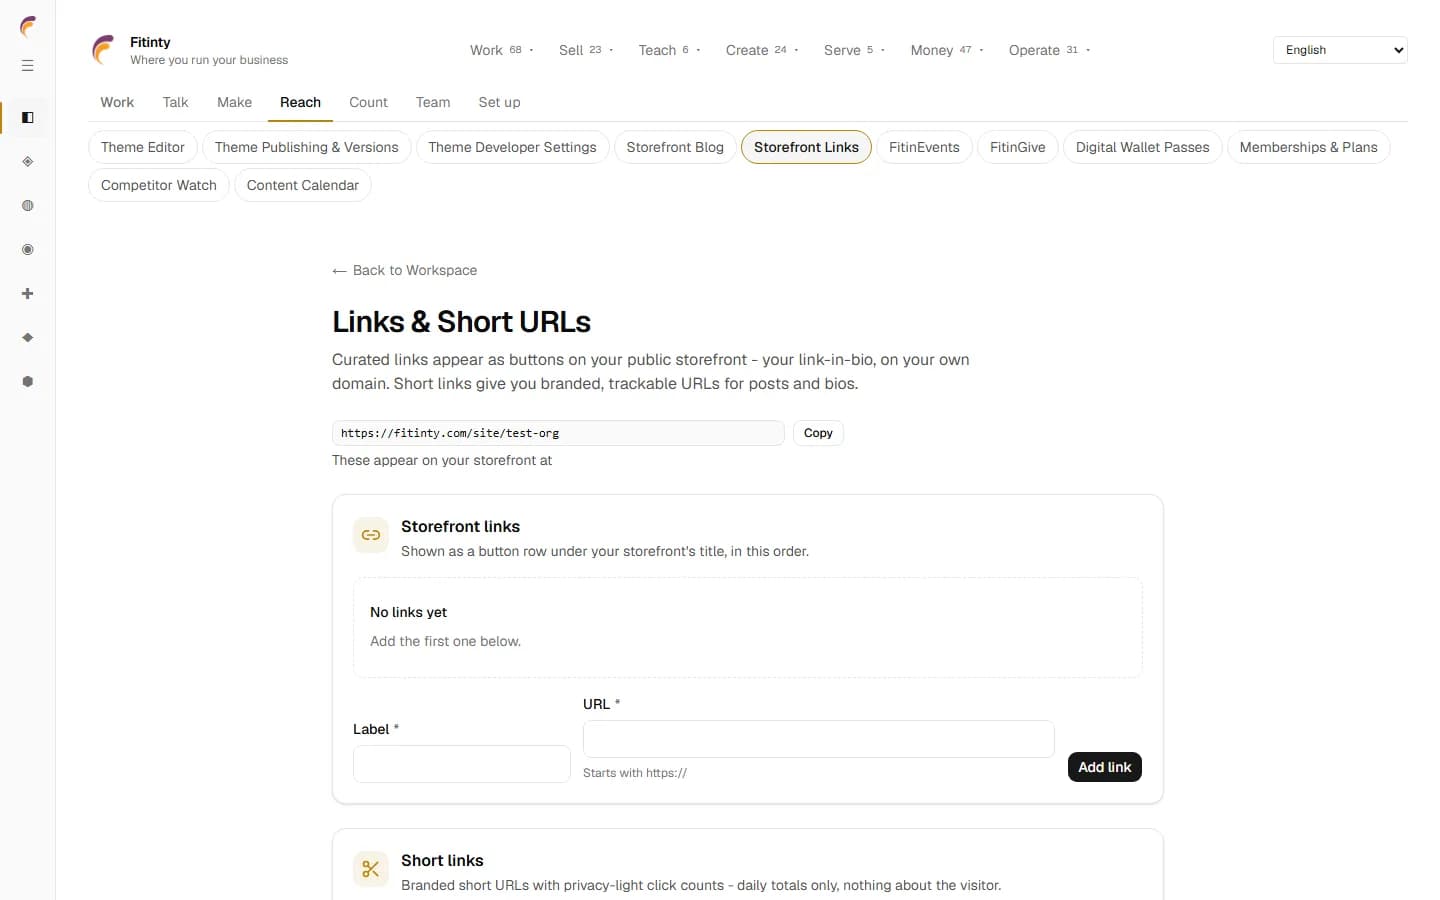The height and width of the screenshot is (900, 1440).
Task: Click the "Links & Short URLs" heading
Action: [x=461, y=322]
